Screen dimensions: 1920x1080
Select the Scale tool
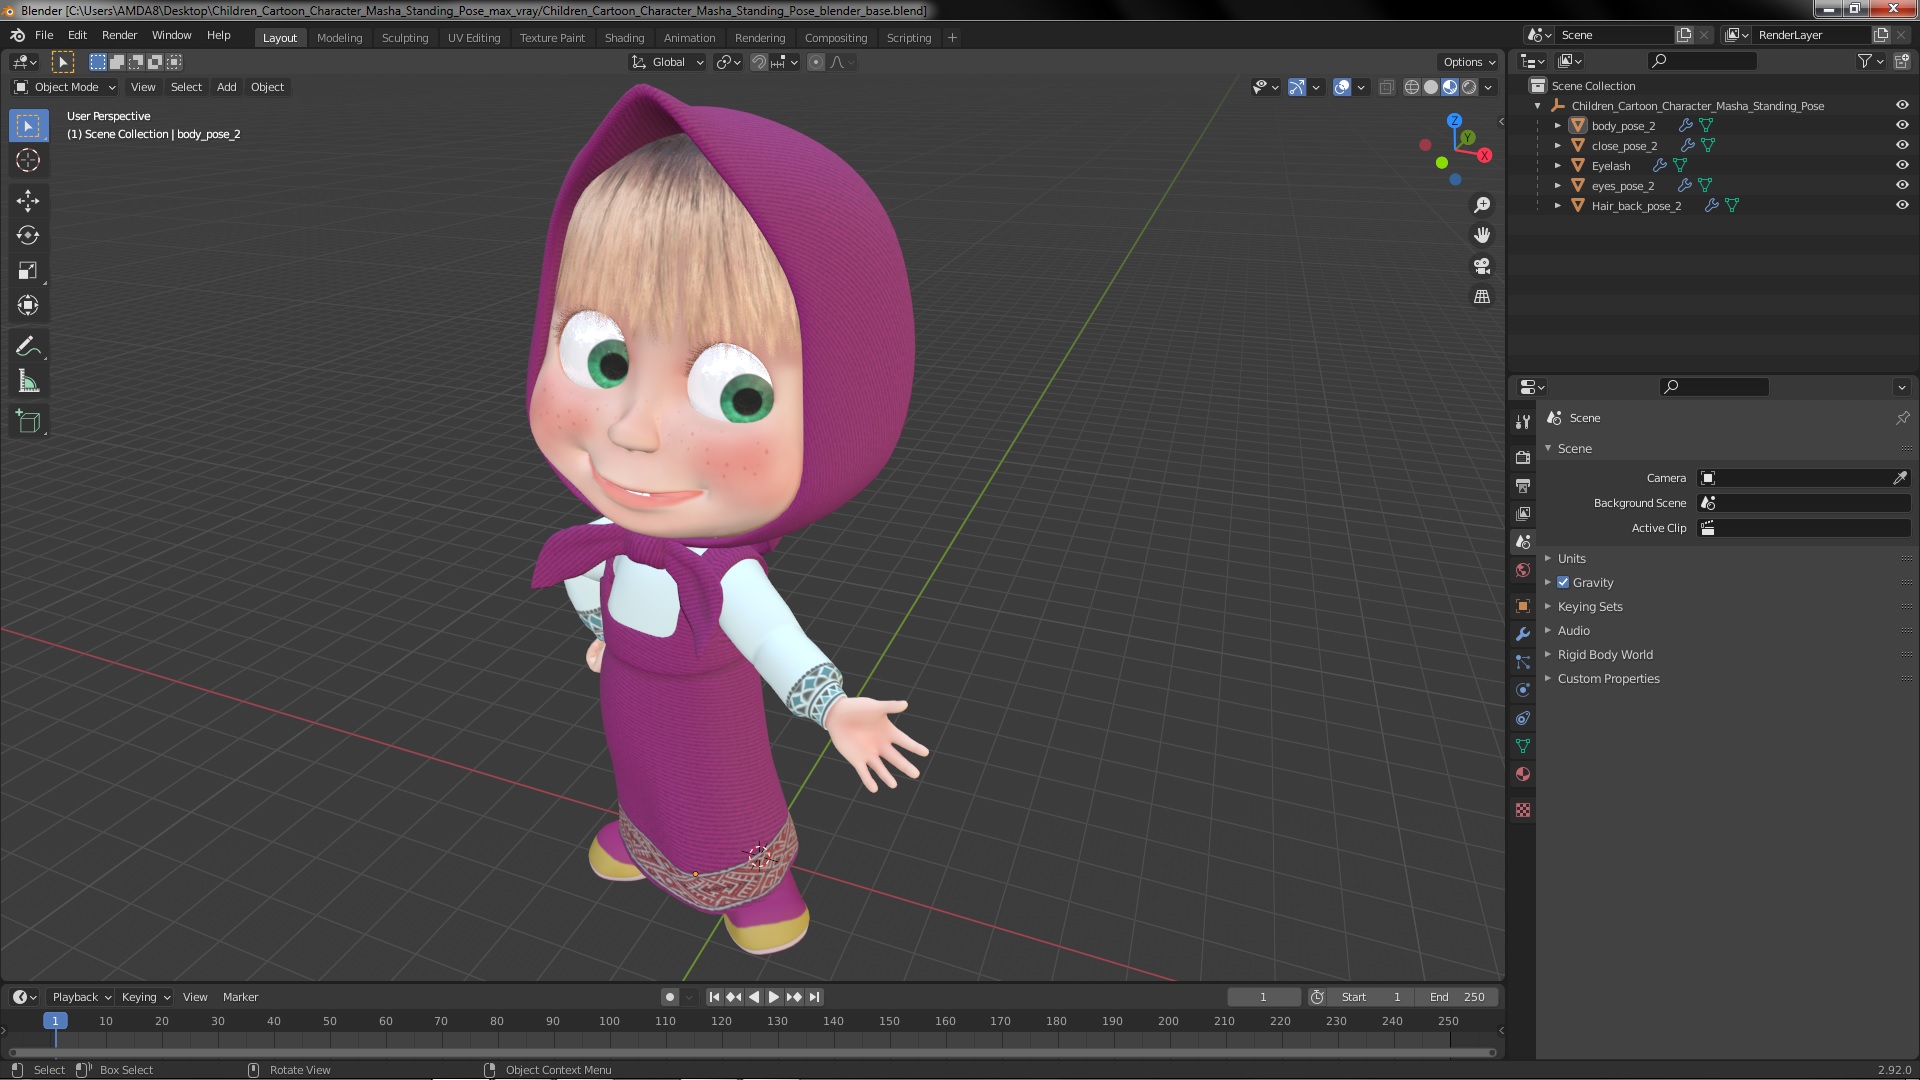pos(28,270)
